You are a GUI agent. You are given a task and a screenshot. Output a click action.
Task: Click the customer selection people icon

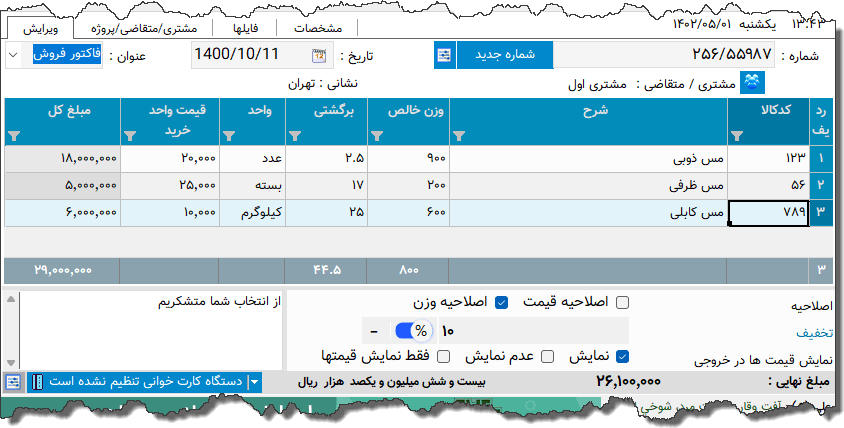752,83
